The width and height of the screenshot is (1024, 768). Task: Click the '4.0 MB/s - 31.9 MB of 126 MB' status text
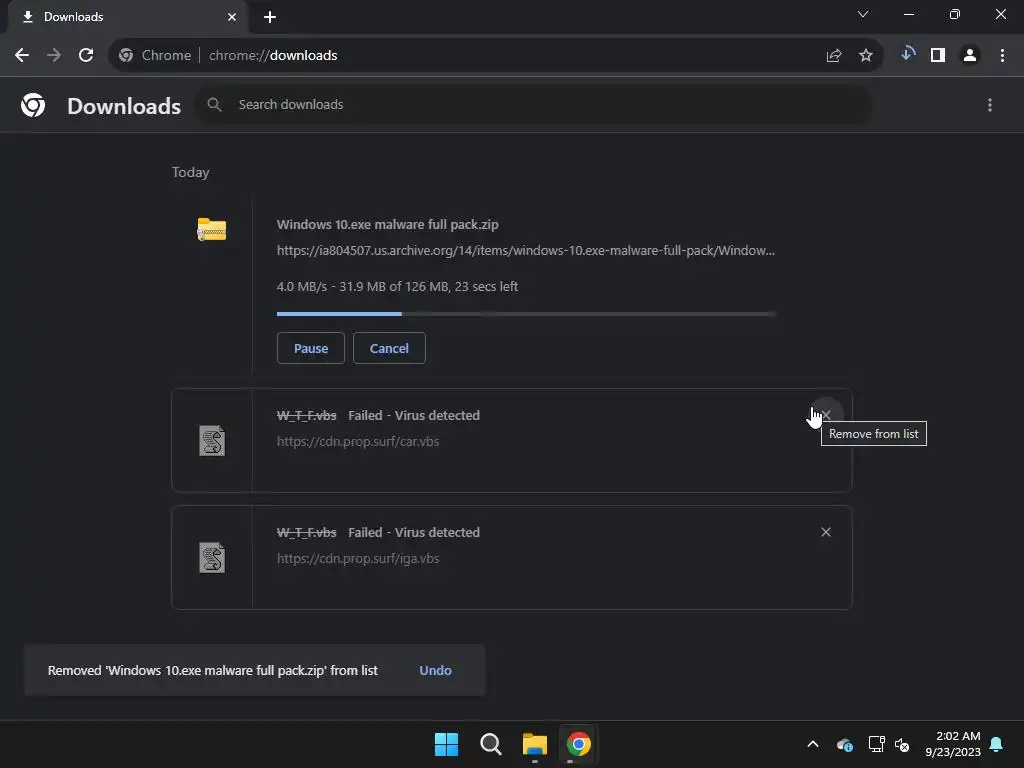(x=397, y=287)
